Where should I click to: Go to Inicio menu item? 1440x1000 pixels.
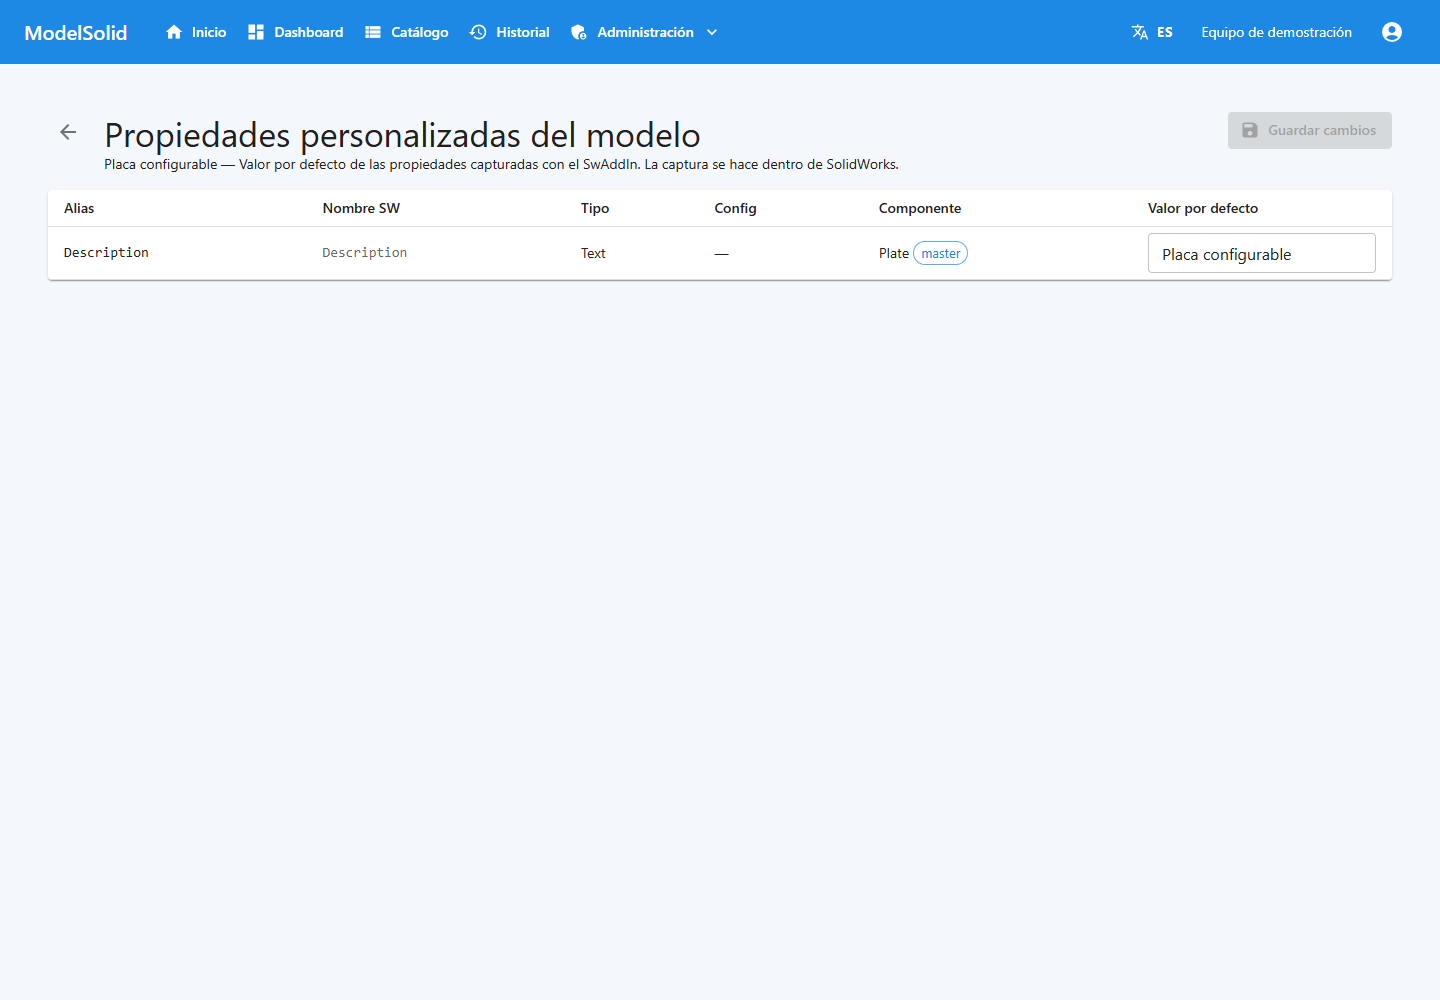[209, 32]
